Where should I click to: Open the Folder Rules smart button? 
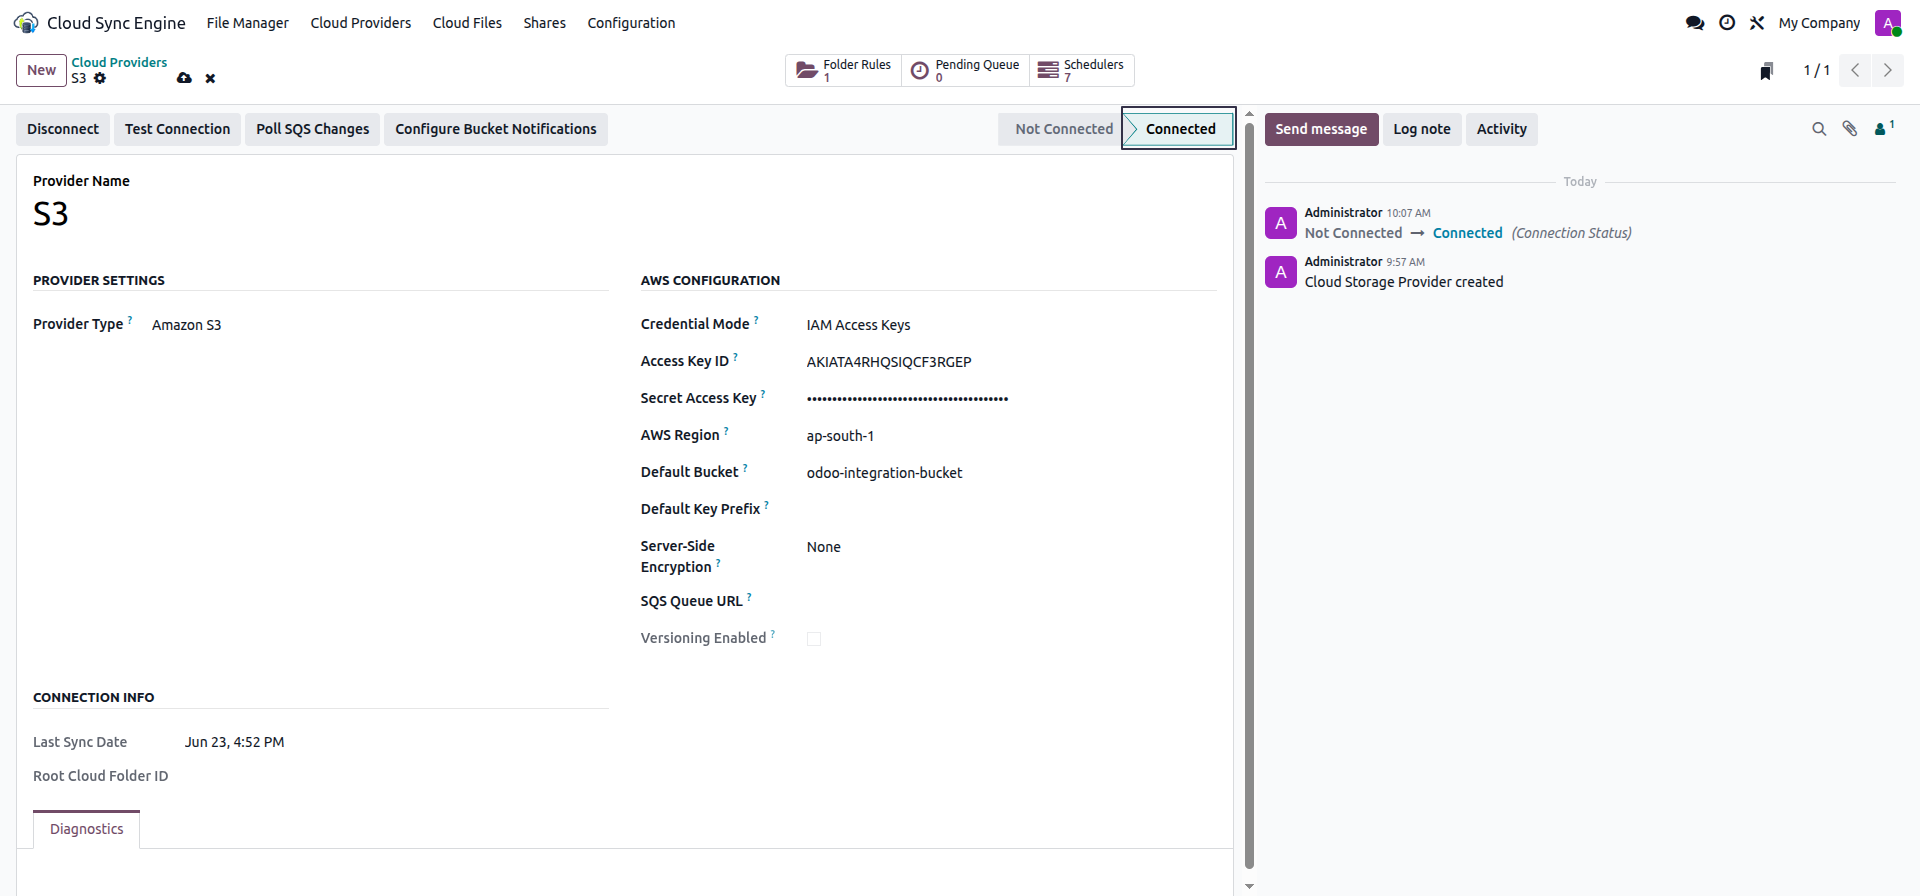[x=843, y=70]
